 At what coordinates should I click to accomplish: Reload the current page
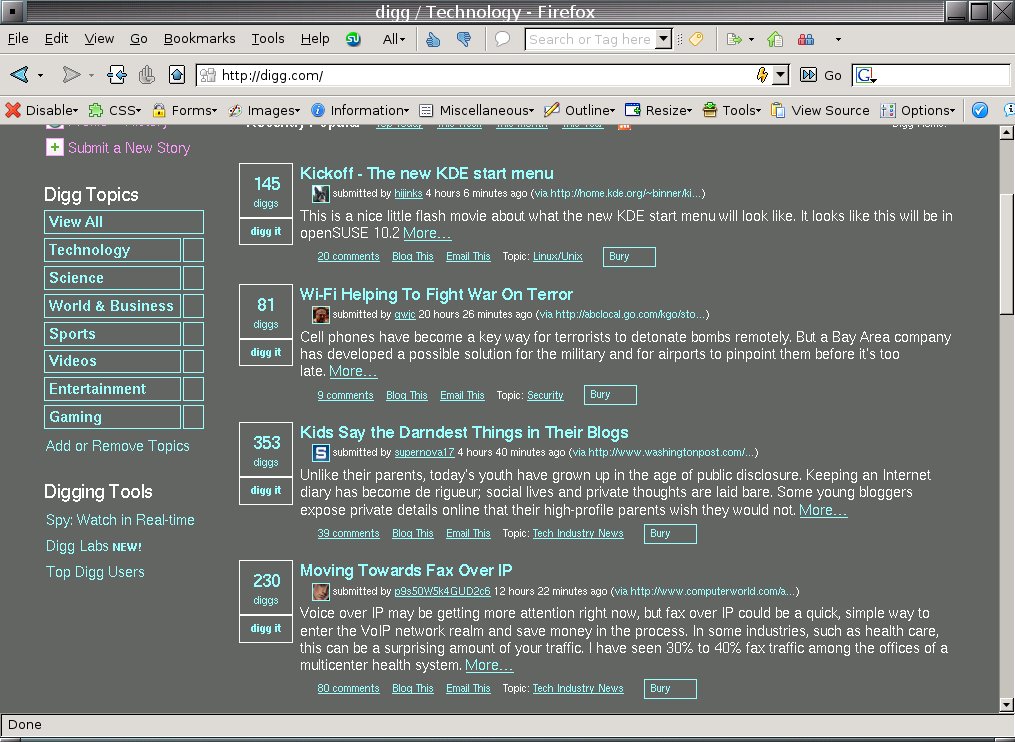coord(117,75)
